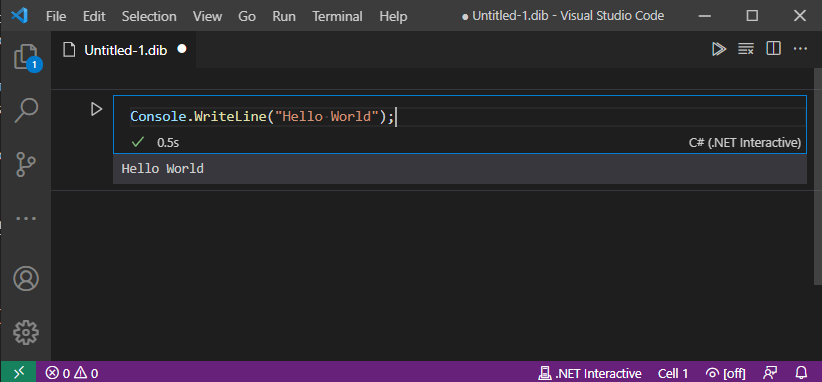This screenshot has width=822, height=382.
Task: Open the editor More Actions menu
Action: click(800, 49)
